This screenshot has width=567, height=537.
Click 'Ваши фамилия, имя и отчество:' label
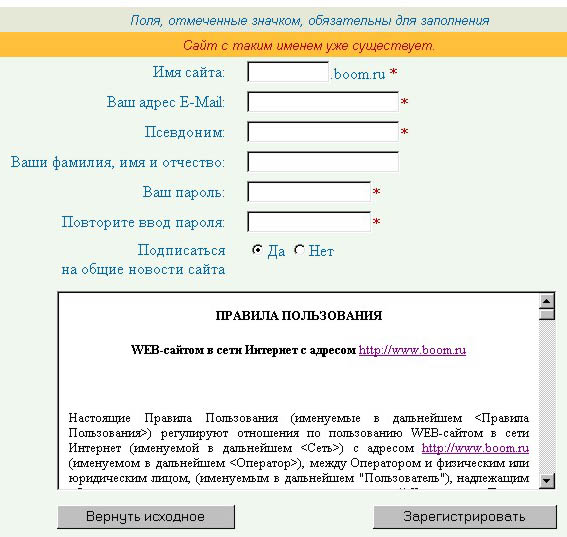point(118,162)
